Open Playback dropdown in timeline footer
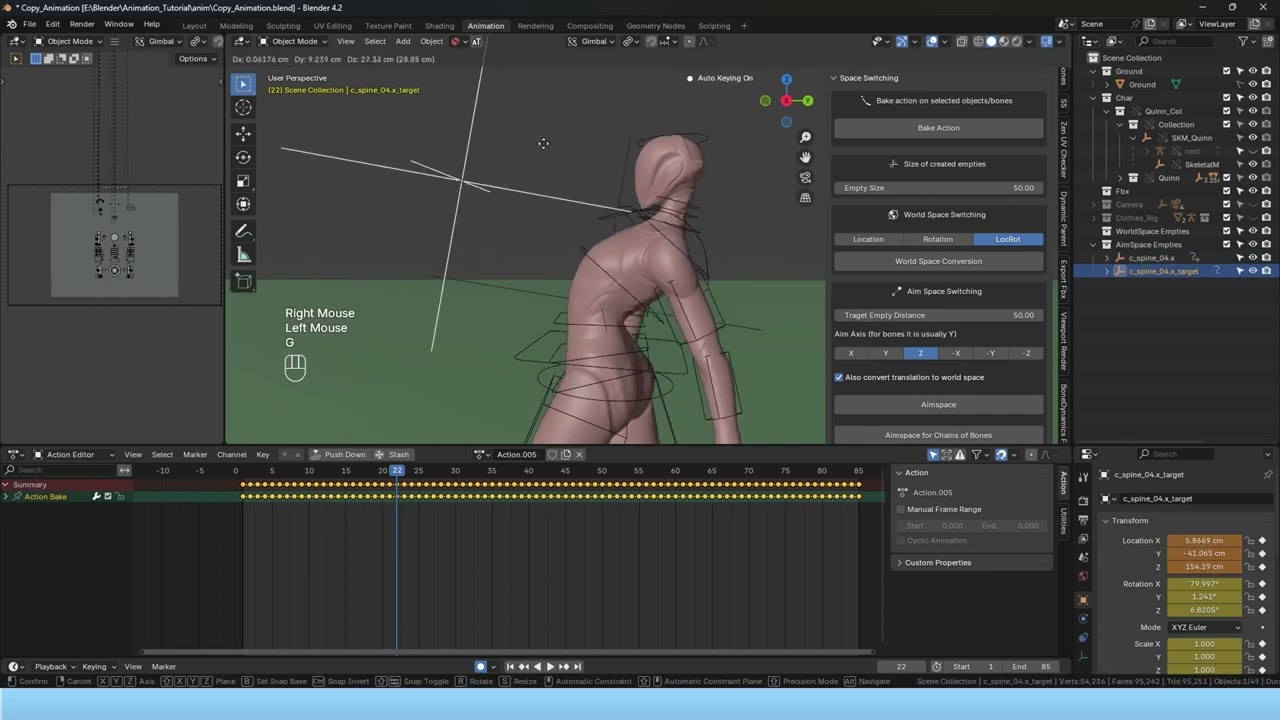 [x=54, y=666]
